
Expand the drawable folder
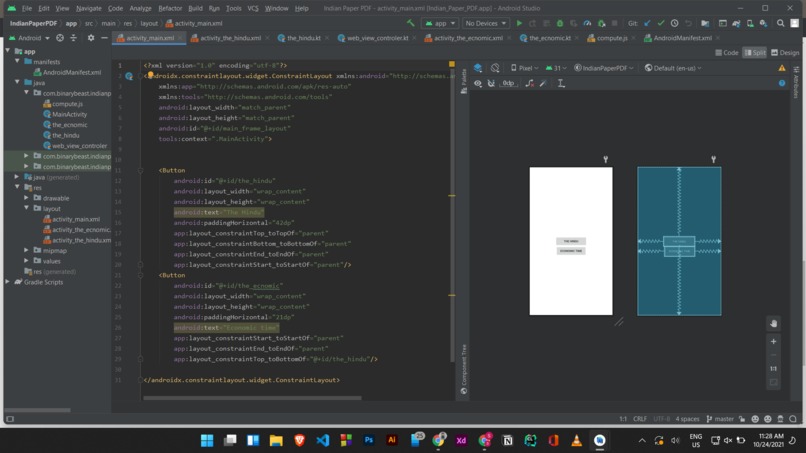pos(27,198)
